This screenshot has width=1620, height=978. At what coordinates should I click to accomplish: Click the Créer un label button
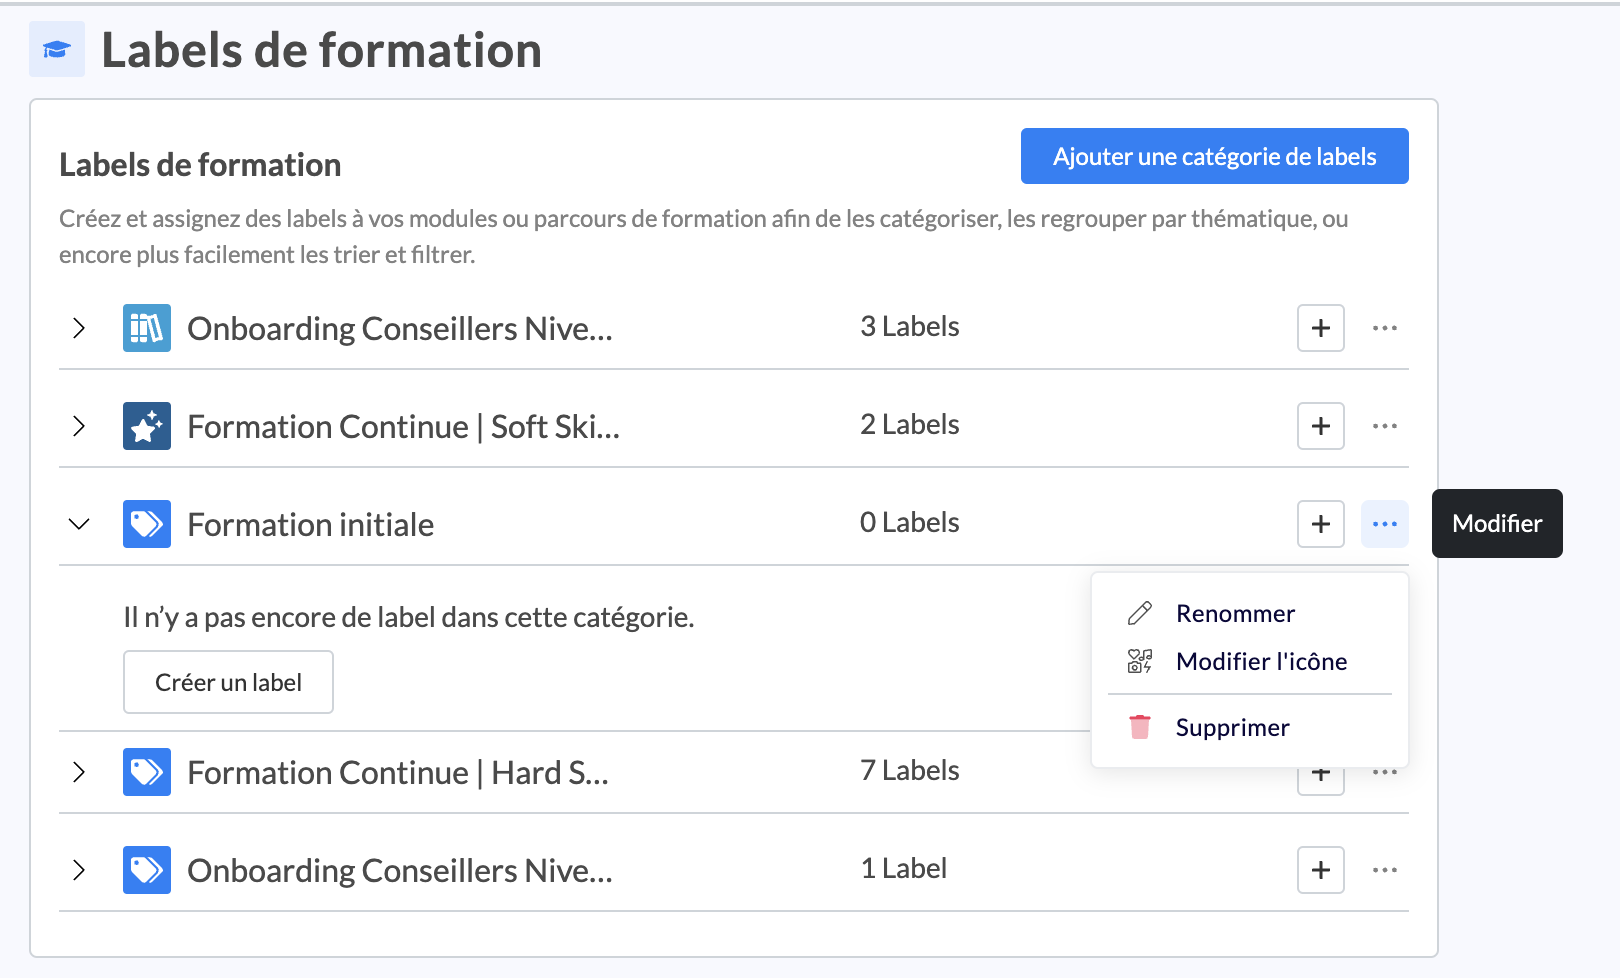pos(228,682)
